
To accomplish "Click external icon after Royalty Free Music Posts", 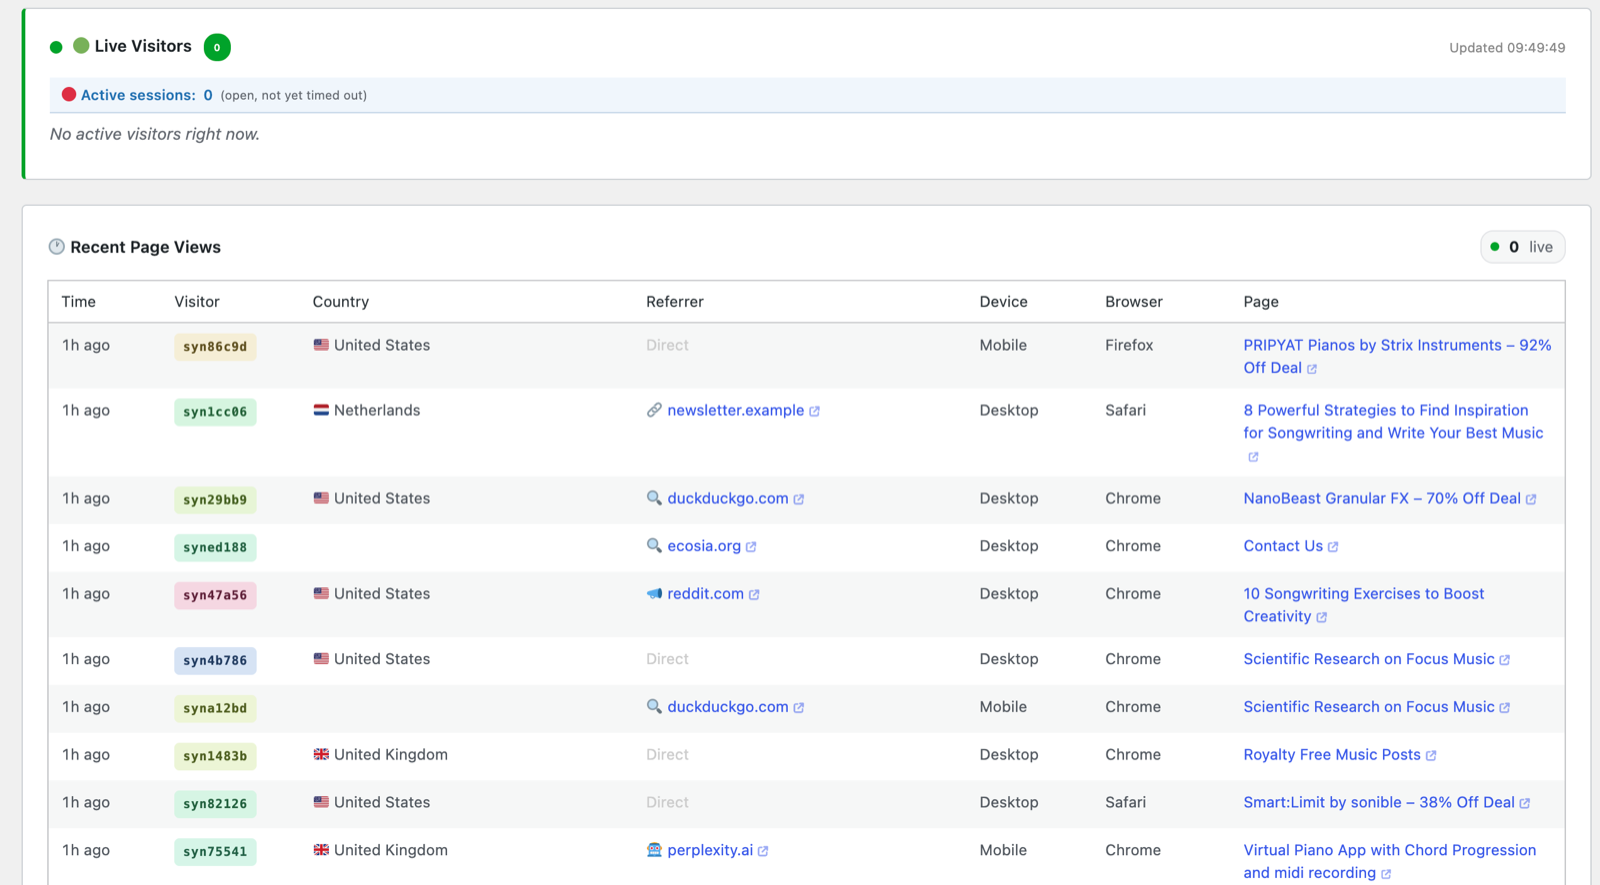I will 1431,756.
